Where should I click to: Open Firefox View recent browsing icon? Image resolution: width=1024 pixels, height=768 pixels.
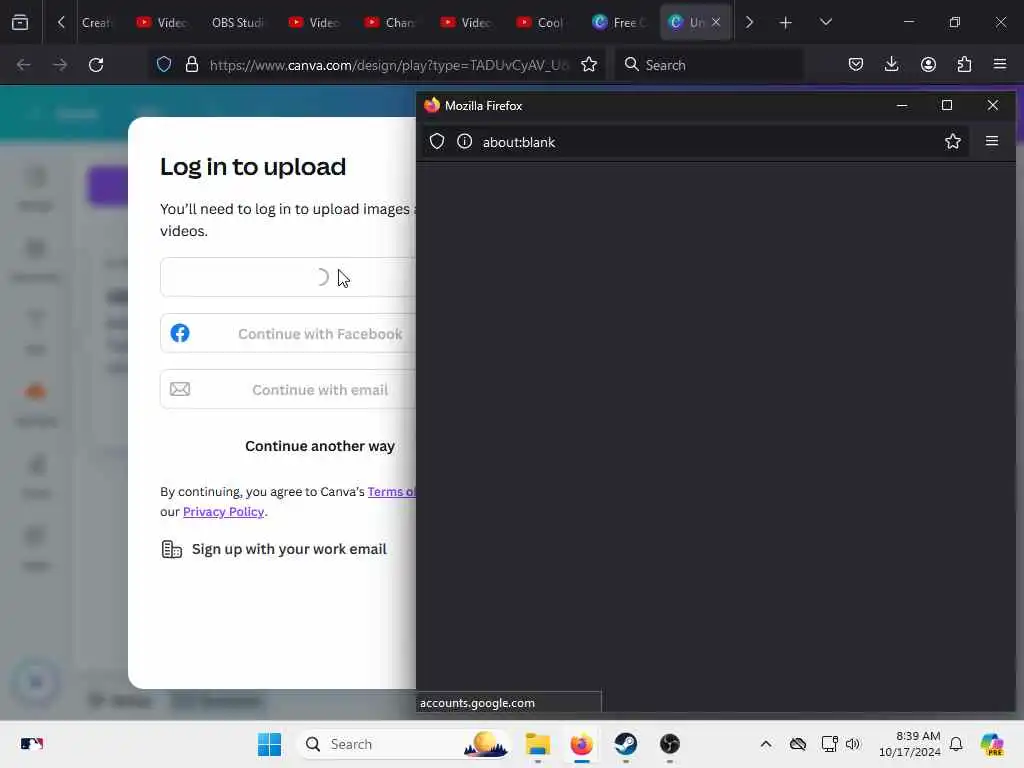click(20, 22)
